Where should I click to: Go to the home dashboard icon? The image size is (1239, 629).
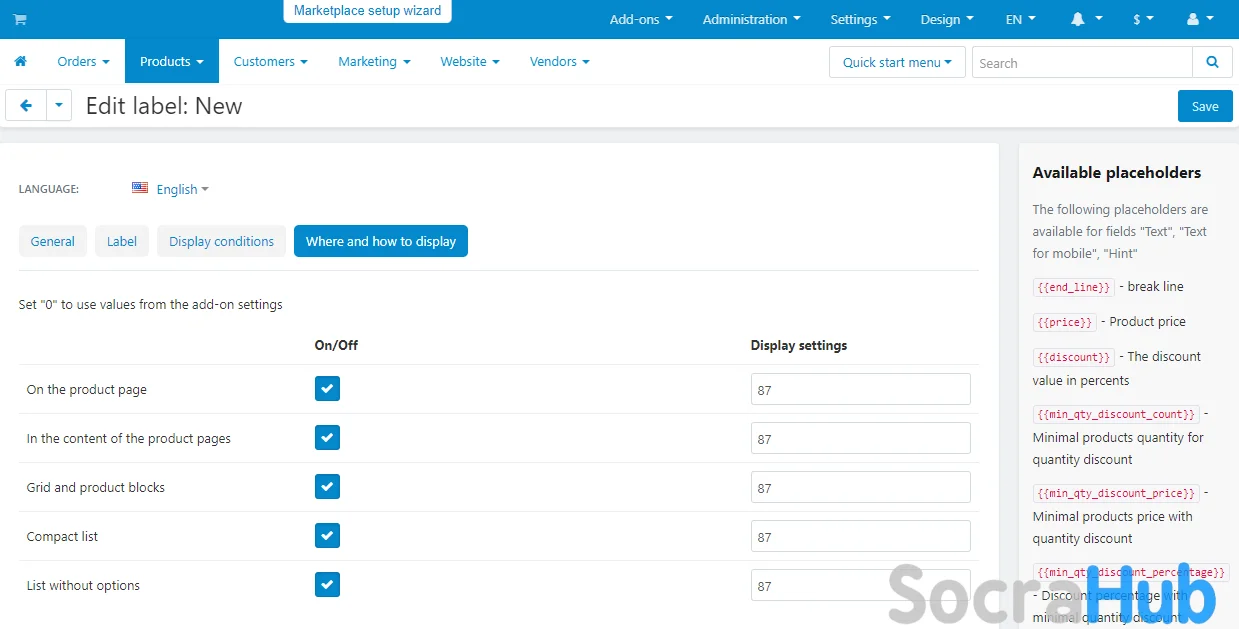coord(20,62)
